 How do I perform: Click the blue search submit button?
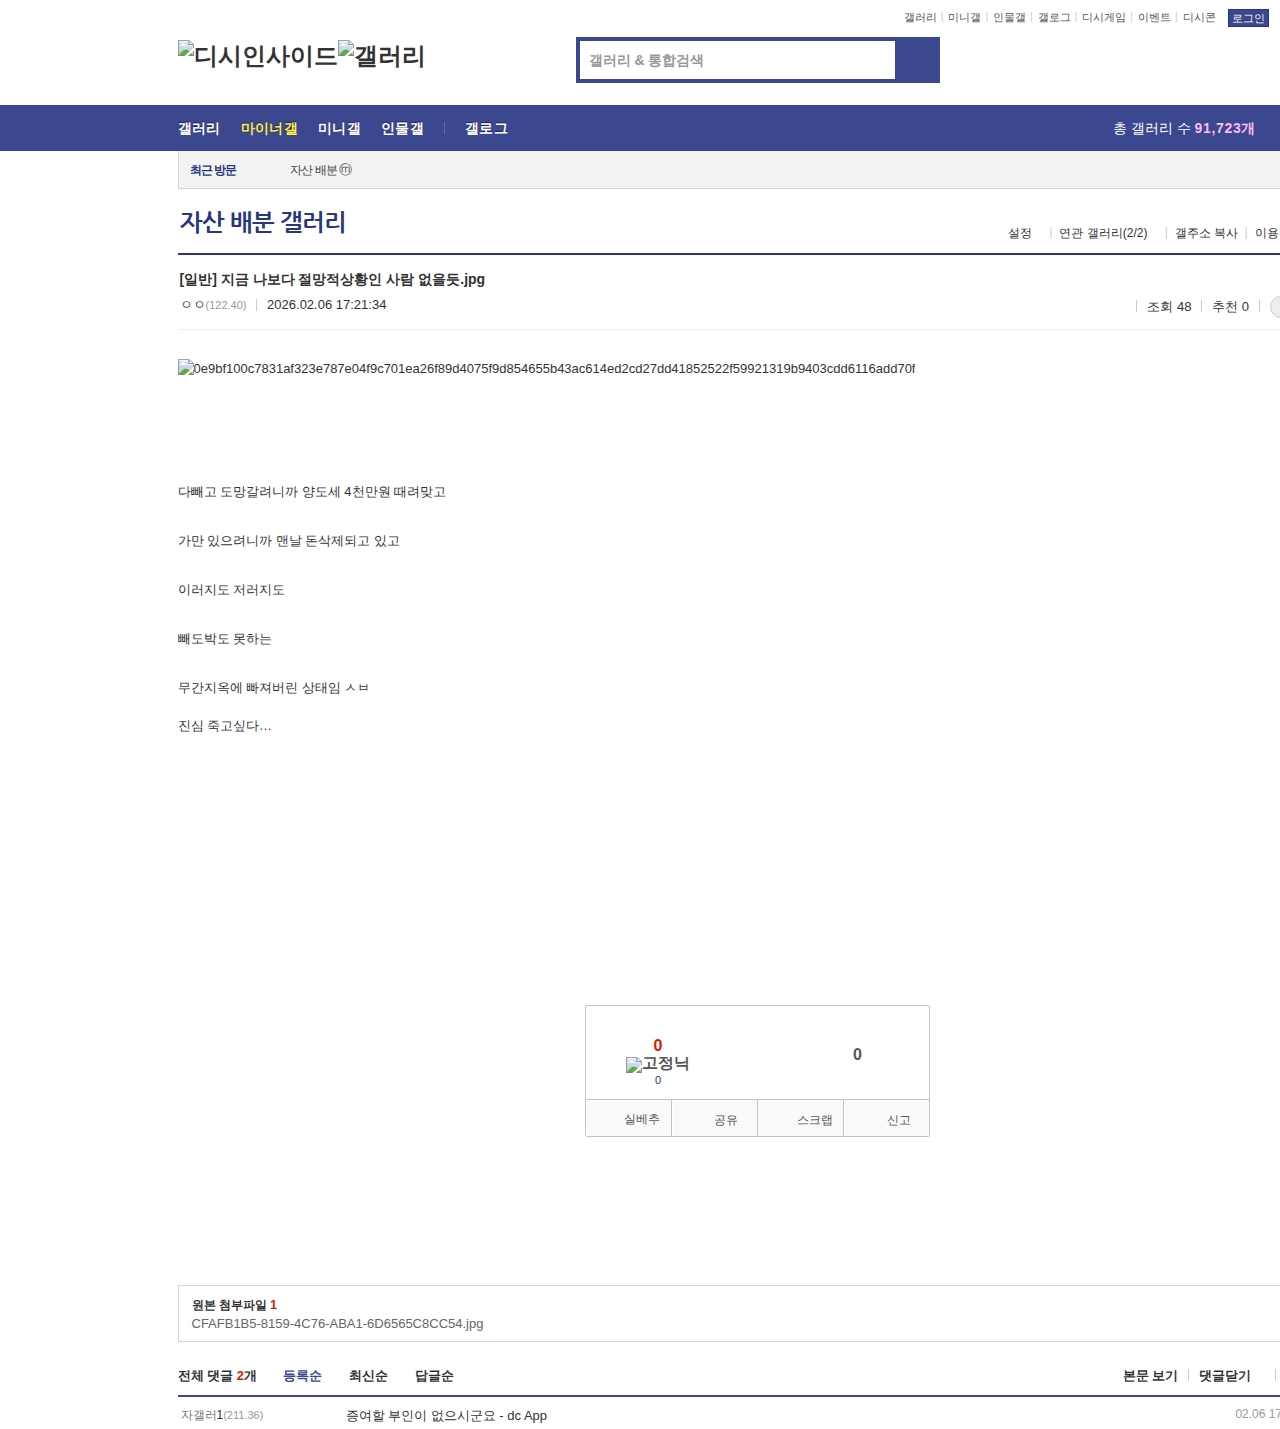point(917,60)
